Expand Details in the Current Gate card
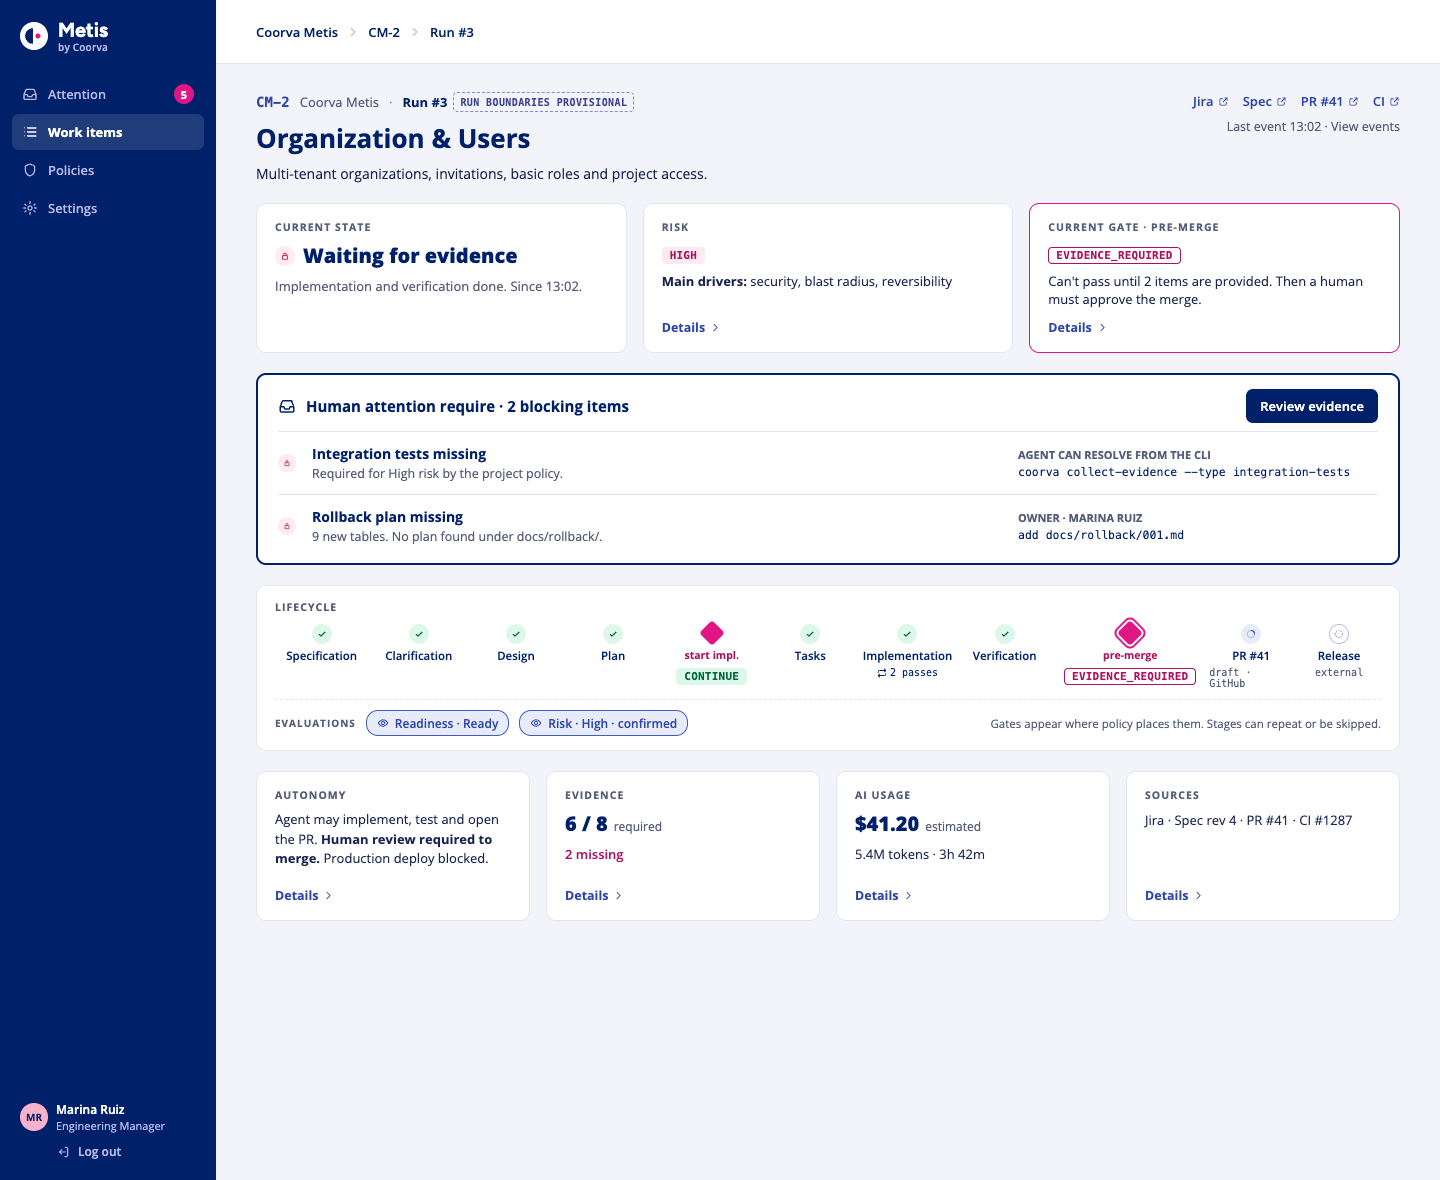1440x1180 pixels. [x=1077, y=328]
